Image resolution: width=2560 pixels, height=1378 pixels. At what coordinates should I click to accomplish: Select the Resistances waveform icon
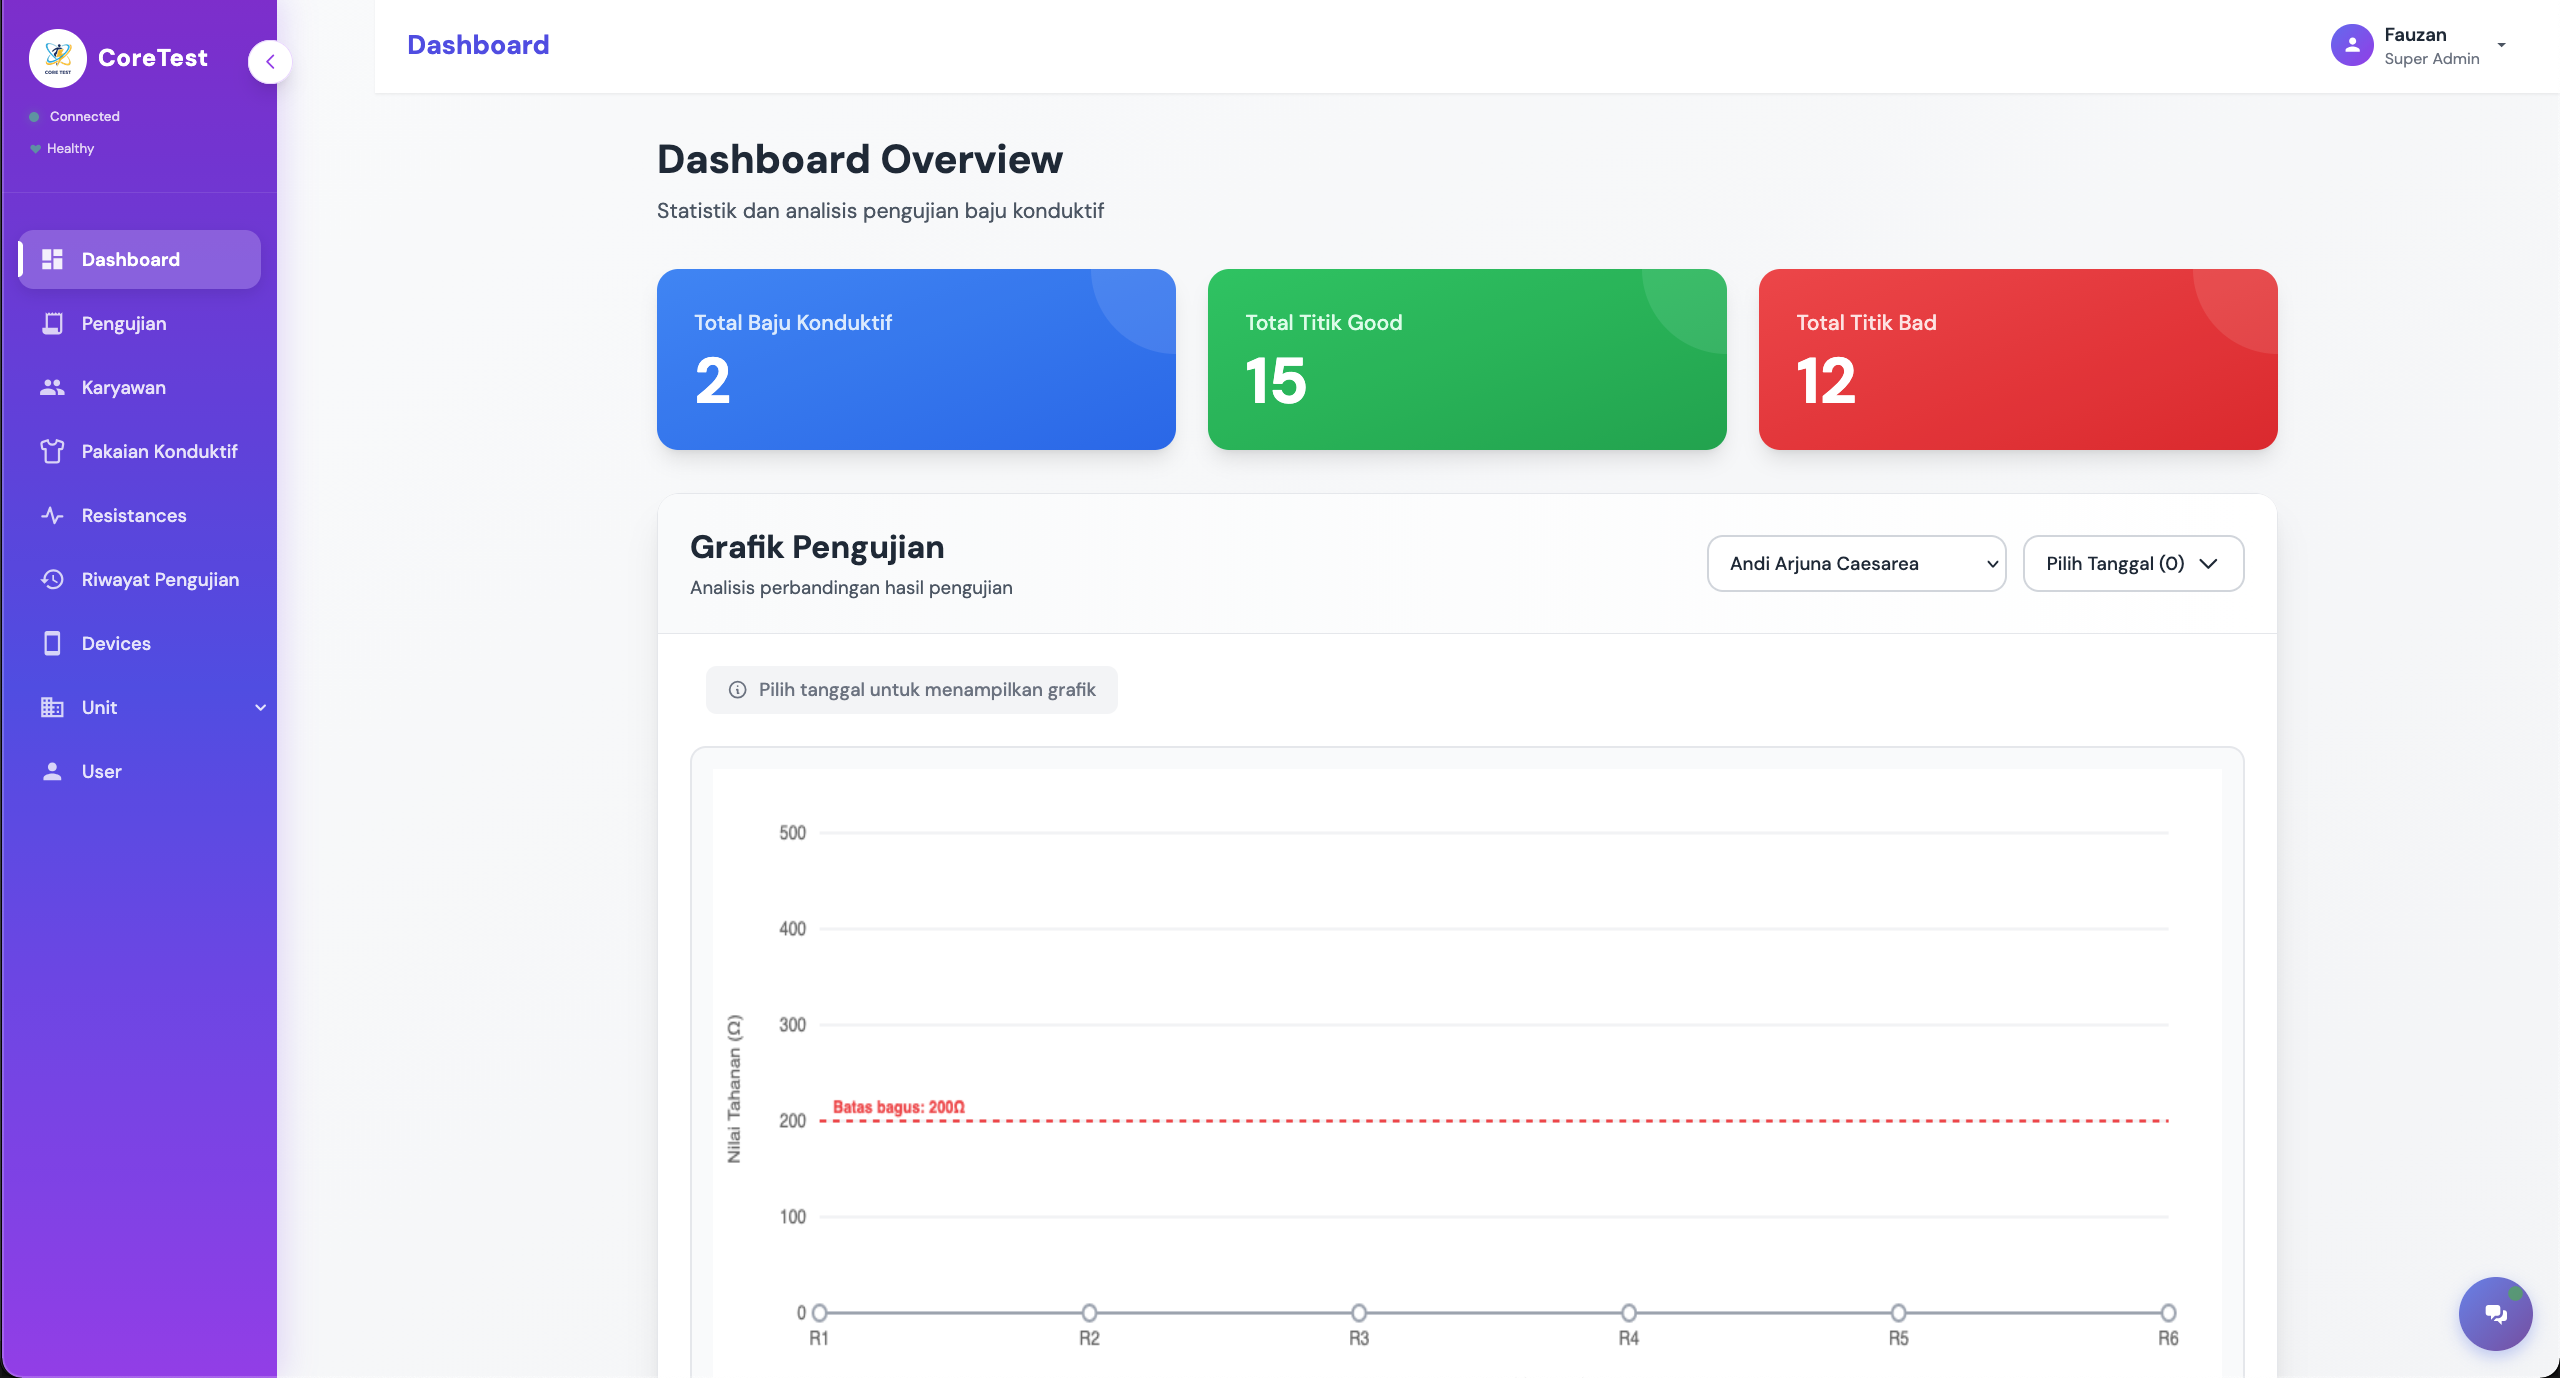point(54,515)
